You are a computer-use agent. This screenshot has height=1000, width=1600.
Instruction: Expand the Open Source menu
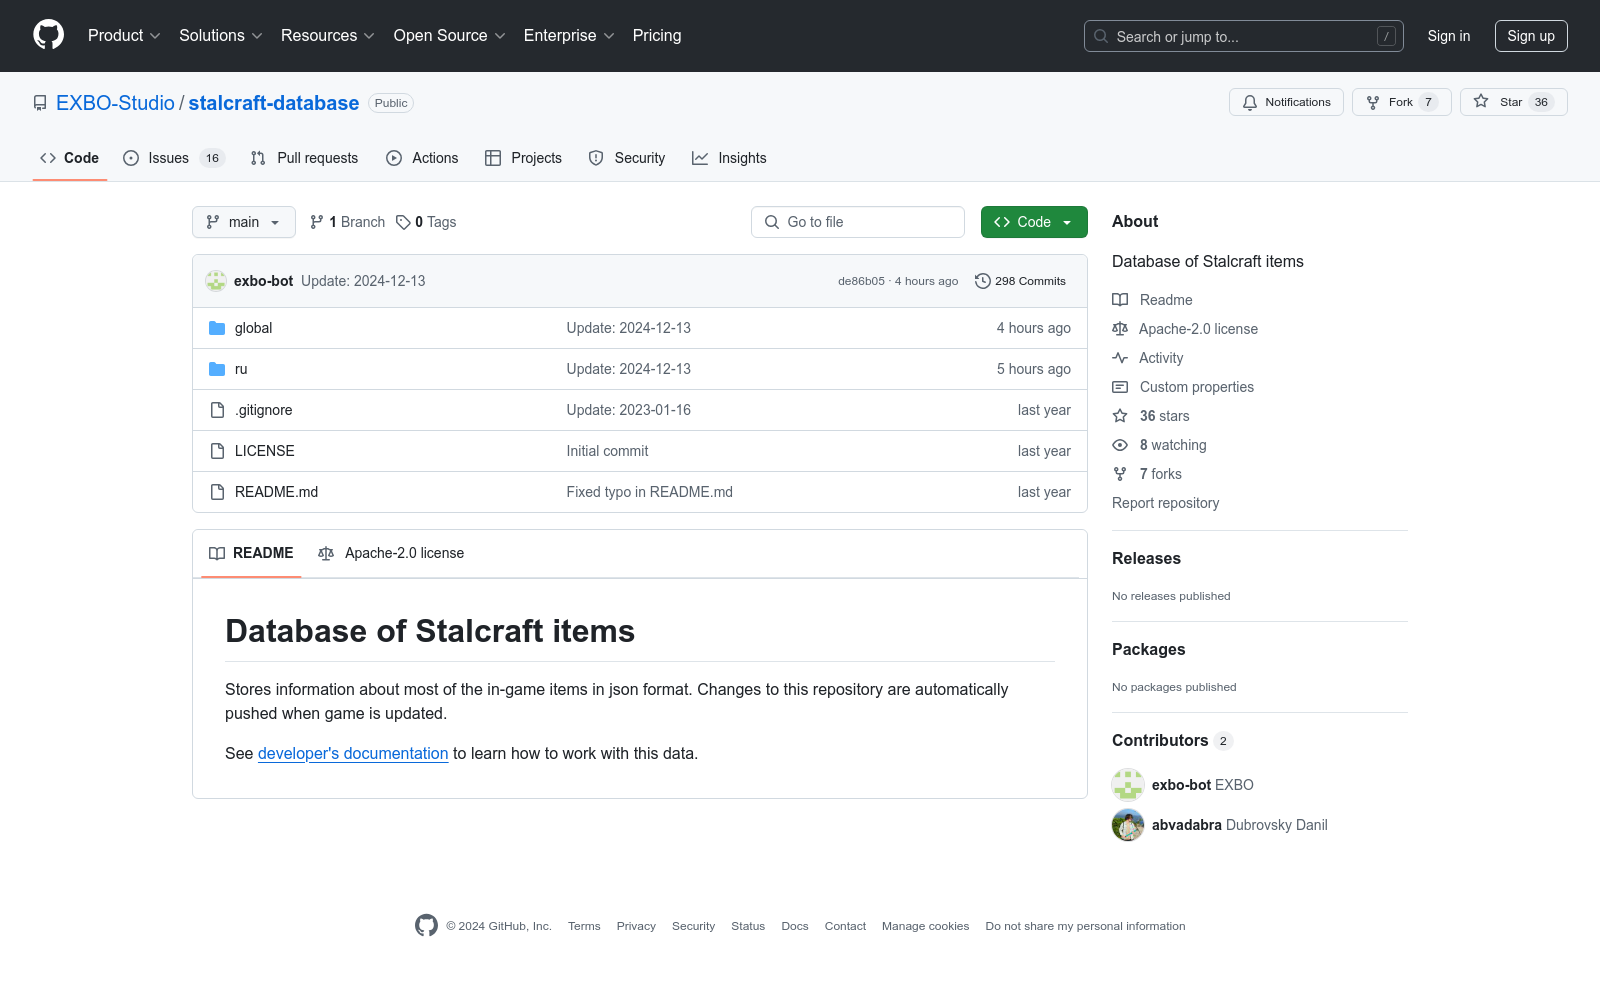450,35
